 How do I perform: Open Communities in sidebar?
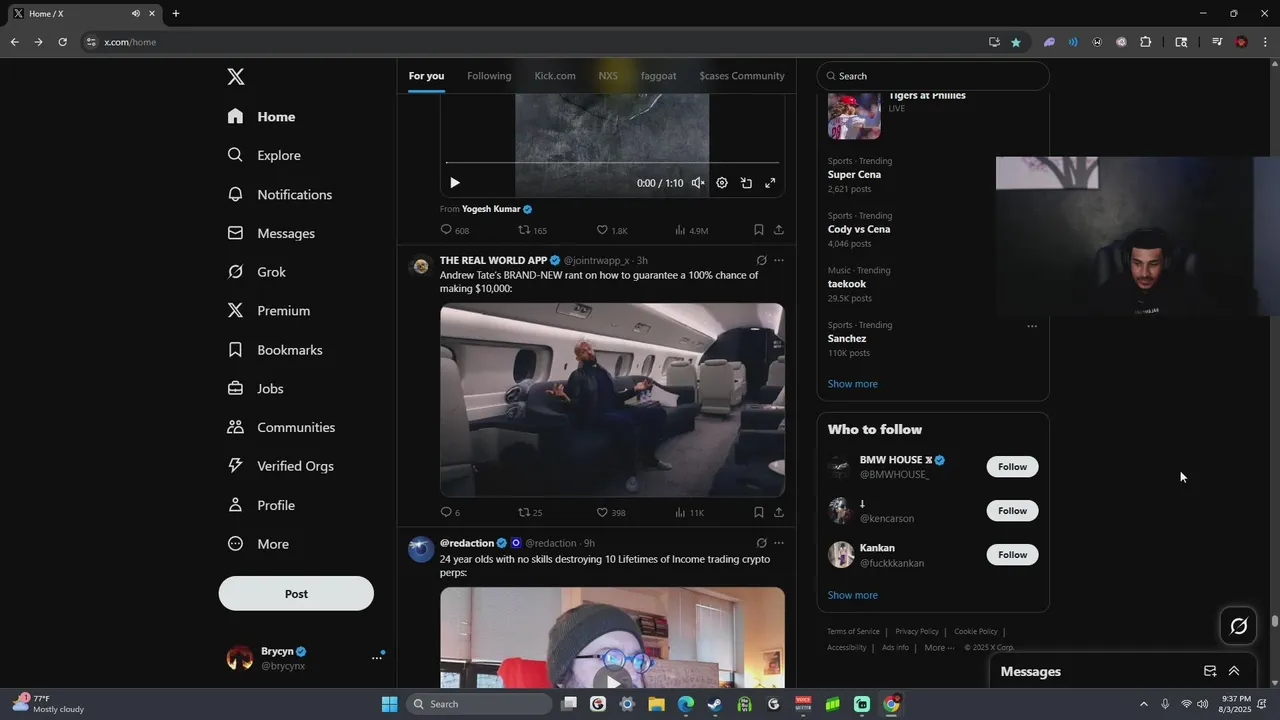tap(281, 427)
